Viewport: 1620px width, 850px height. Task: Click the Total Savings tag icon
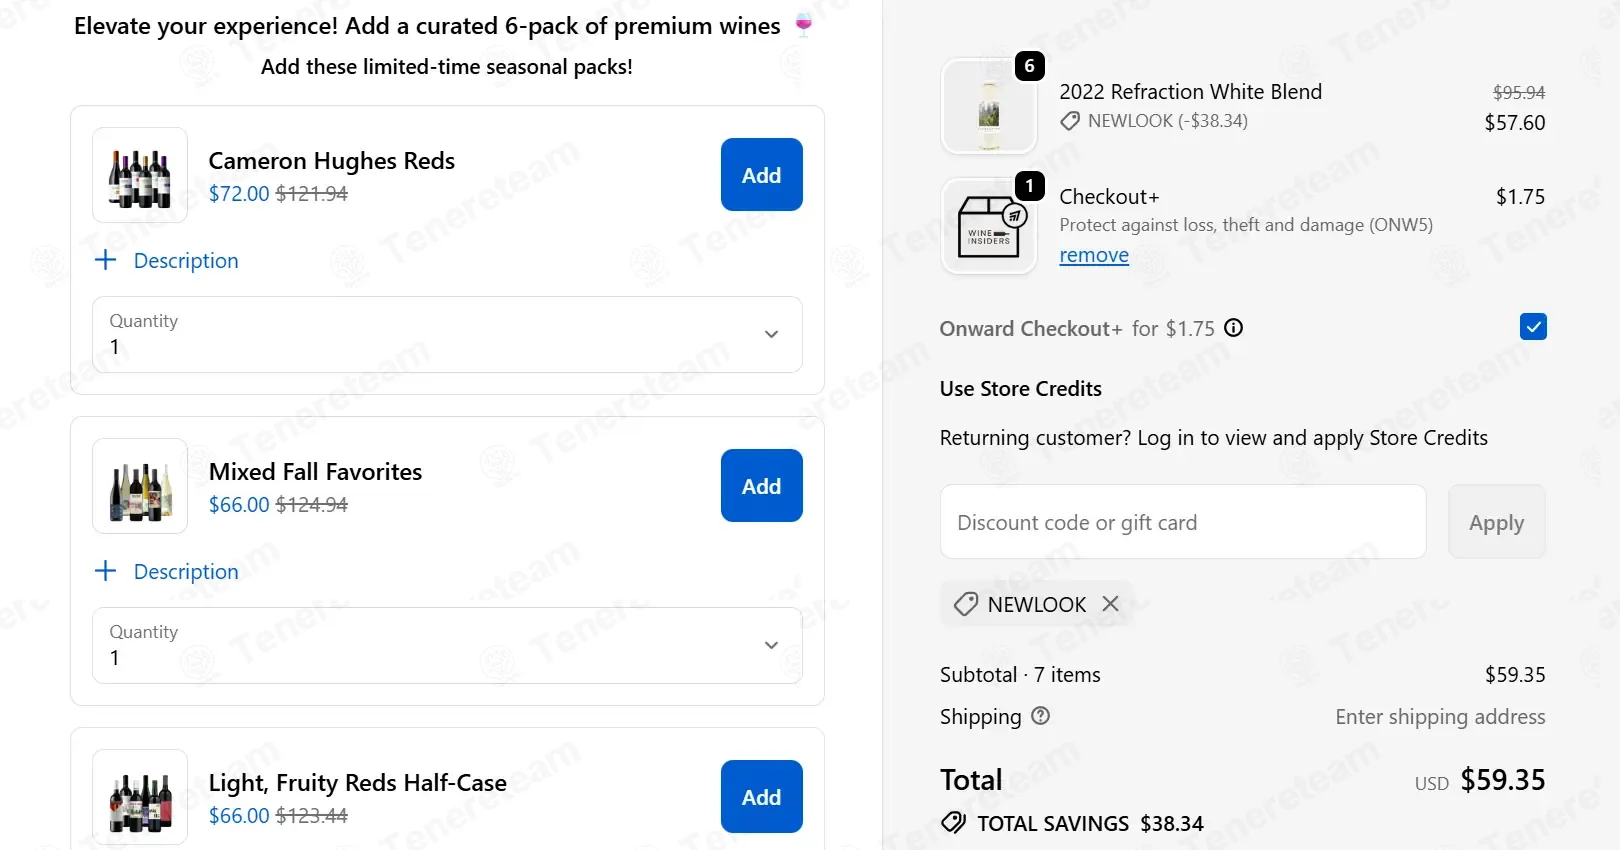tap(953, 823)
